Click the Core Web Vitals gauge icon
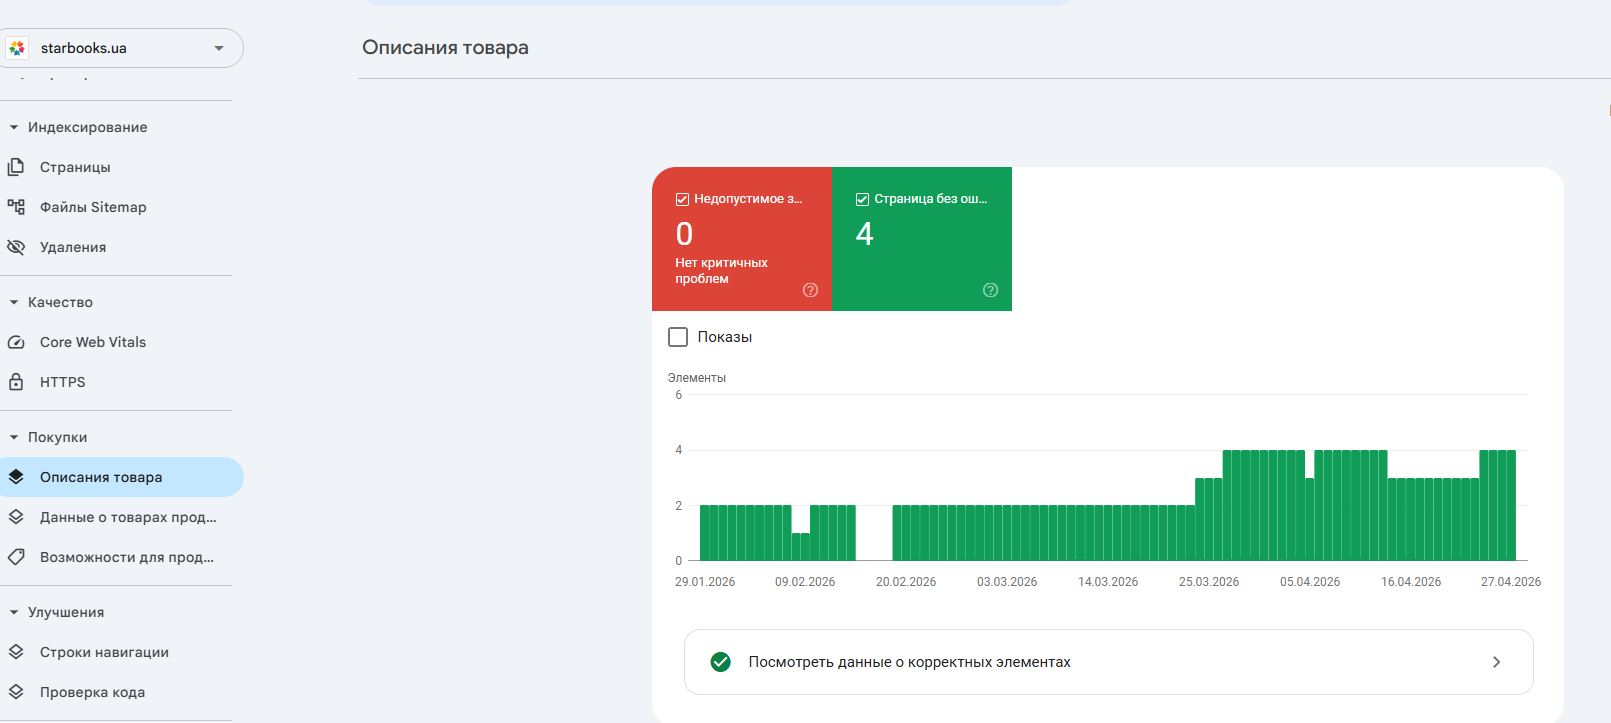 point(16,342)
